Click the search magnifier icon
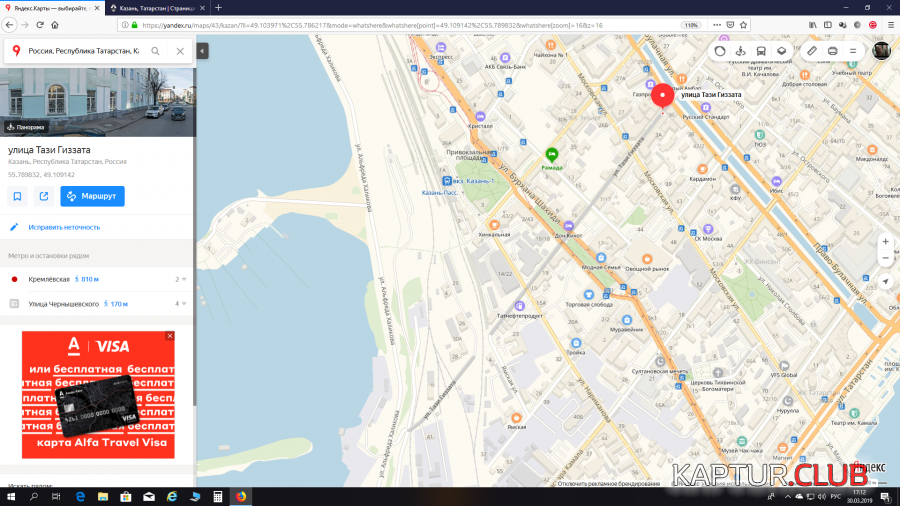The height and width of the screenshot is (506, 900). (x=155, y=51)
